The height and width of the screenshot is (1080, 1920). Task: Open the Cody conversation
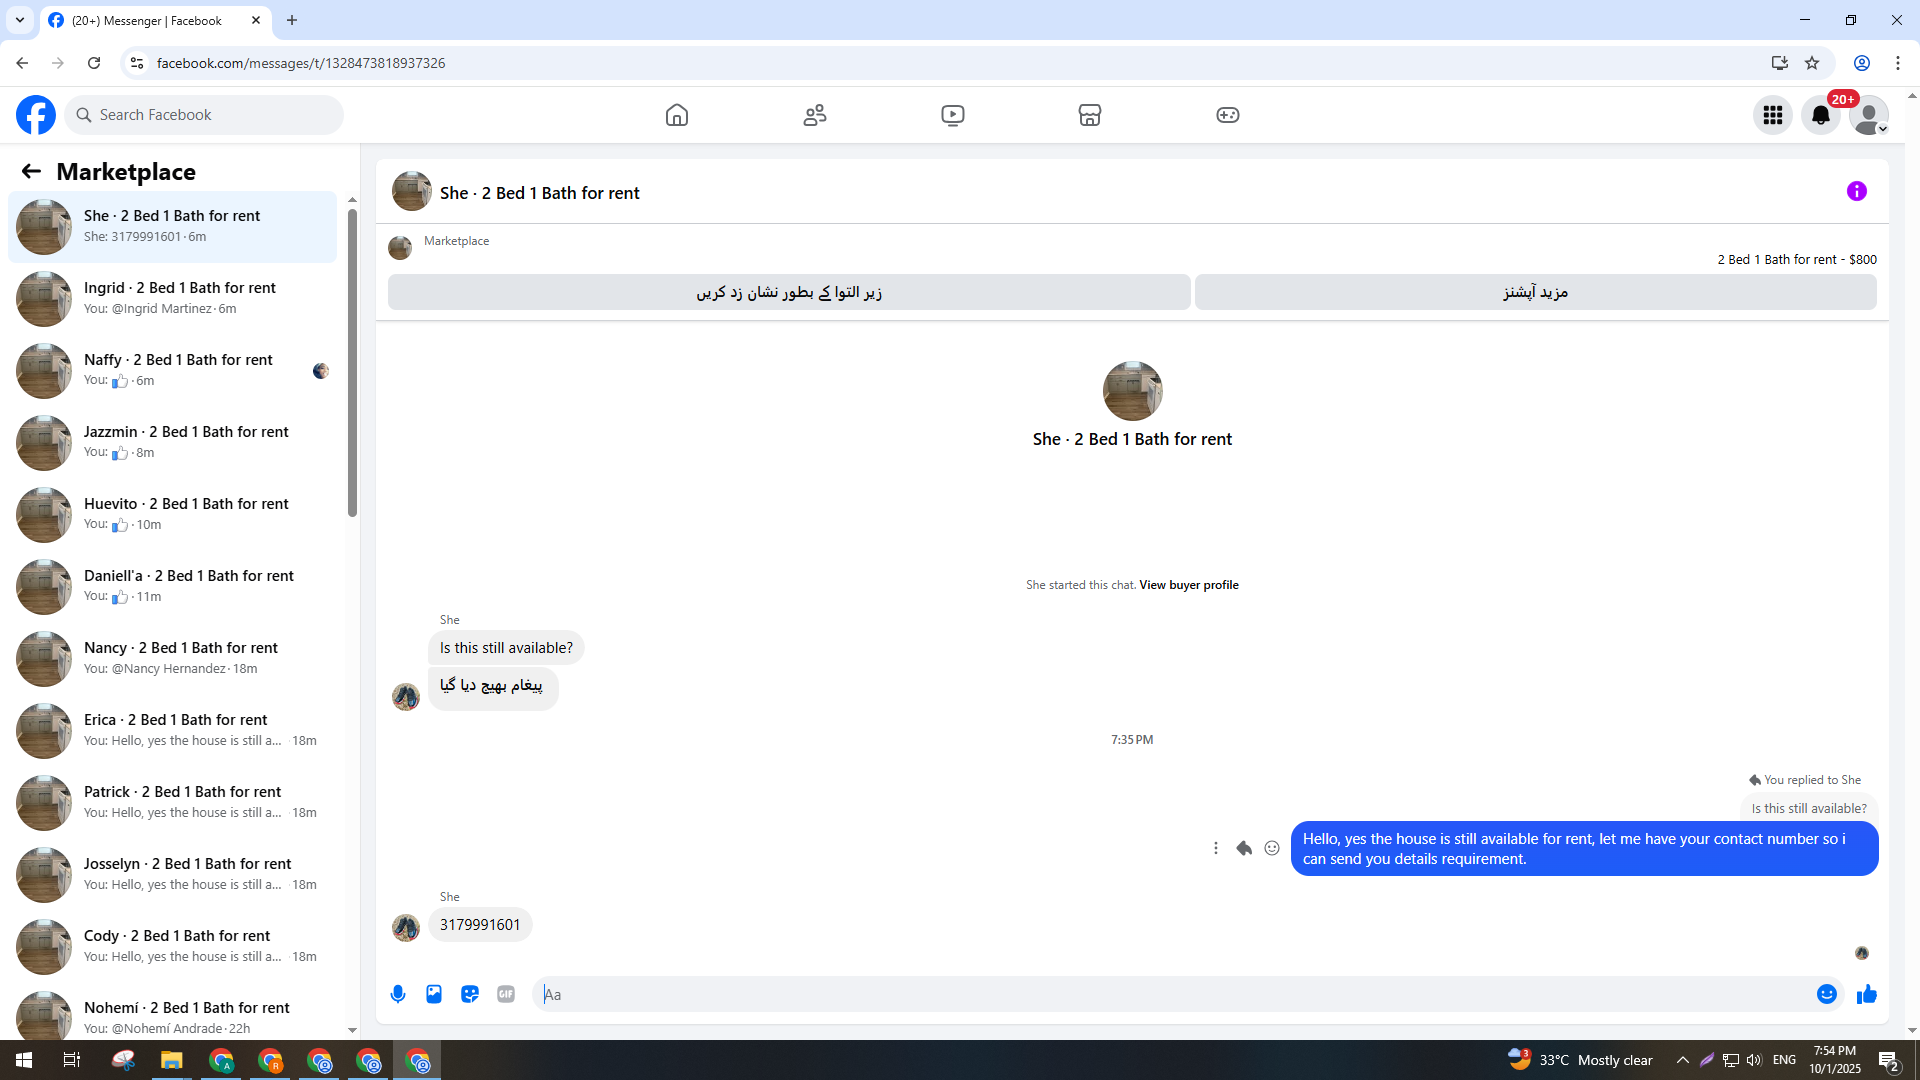172,946
